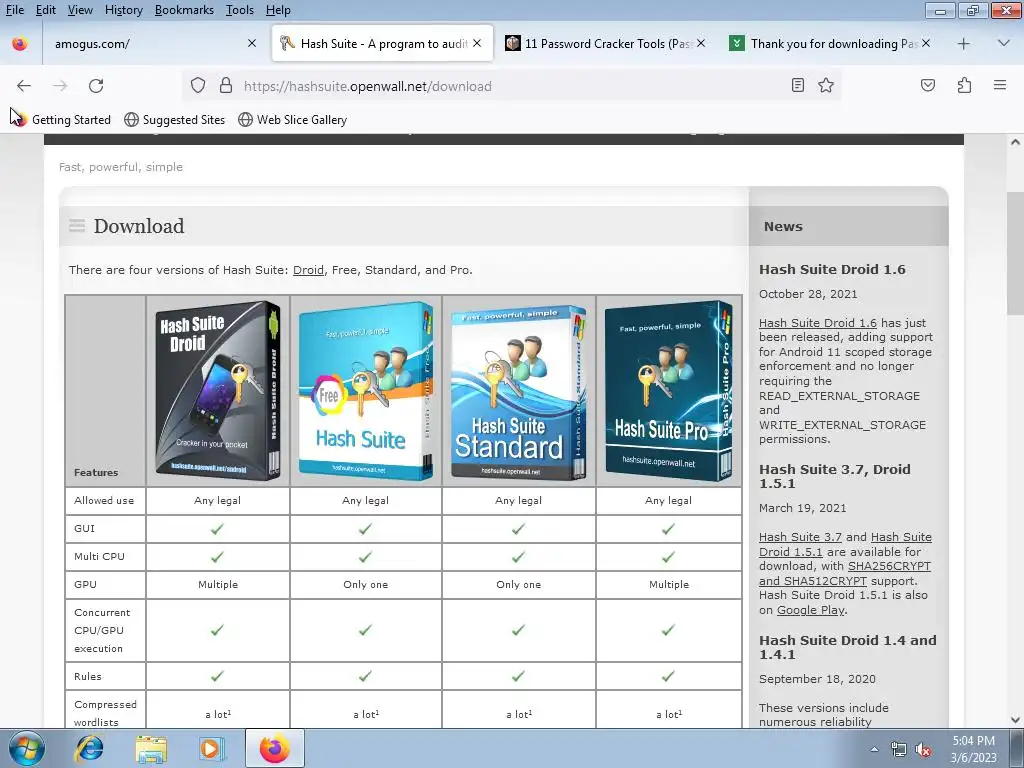Screen dimensions: 1024x768
Task: Open the taskbar clock showing 5:04 PM
Action: click(x=974, y=749)
